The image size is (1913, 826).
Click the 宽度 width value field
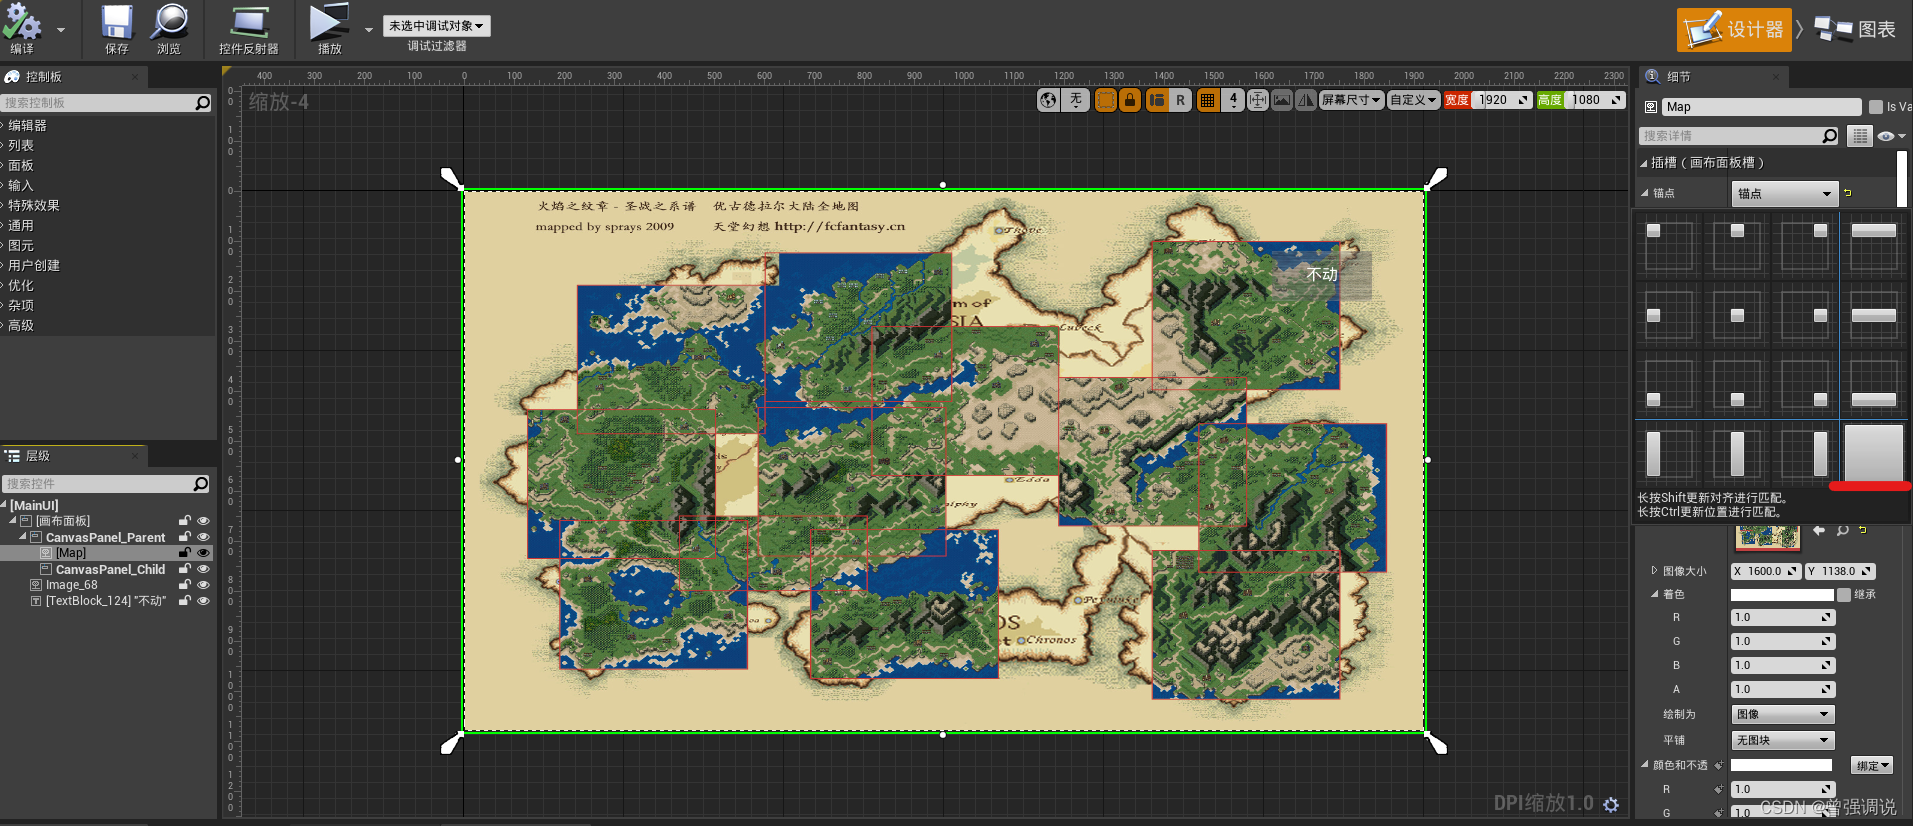point(1502,100)
